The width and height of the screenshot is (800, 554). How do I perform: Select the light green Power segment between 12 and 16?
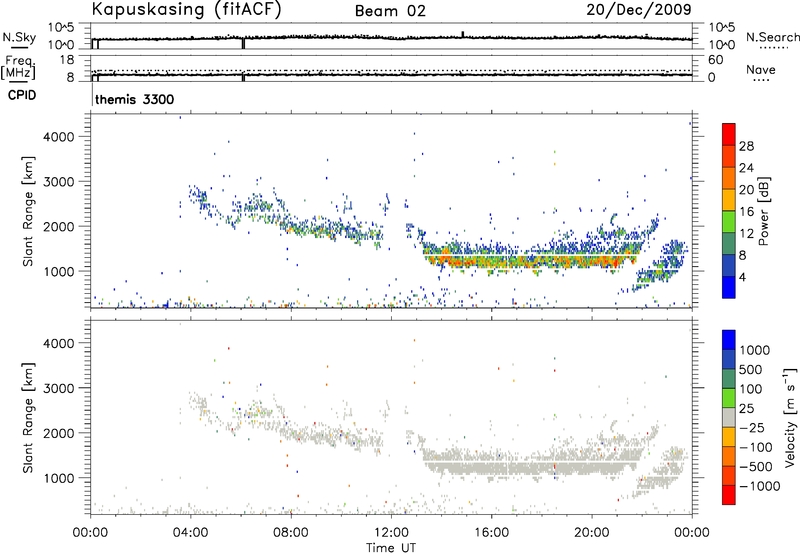coord(729,221)
